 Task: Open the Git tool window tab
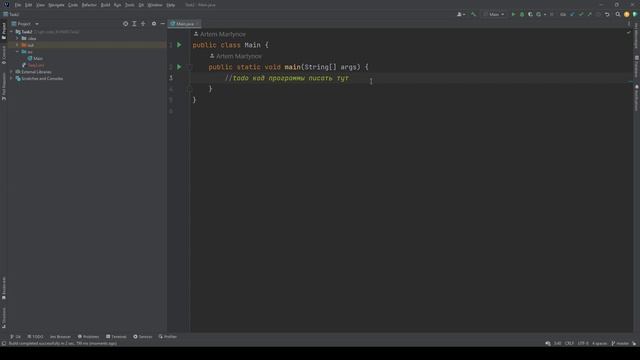[16, 337]
